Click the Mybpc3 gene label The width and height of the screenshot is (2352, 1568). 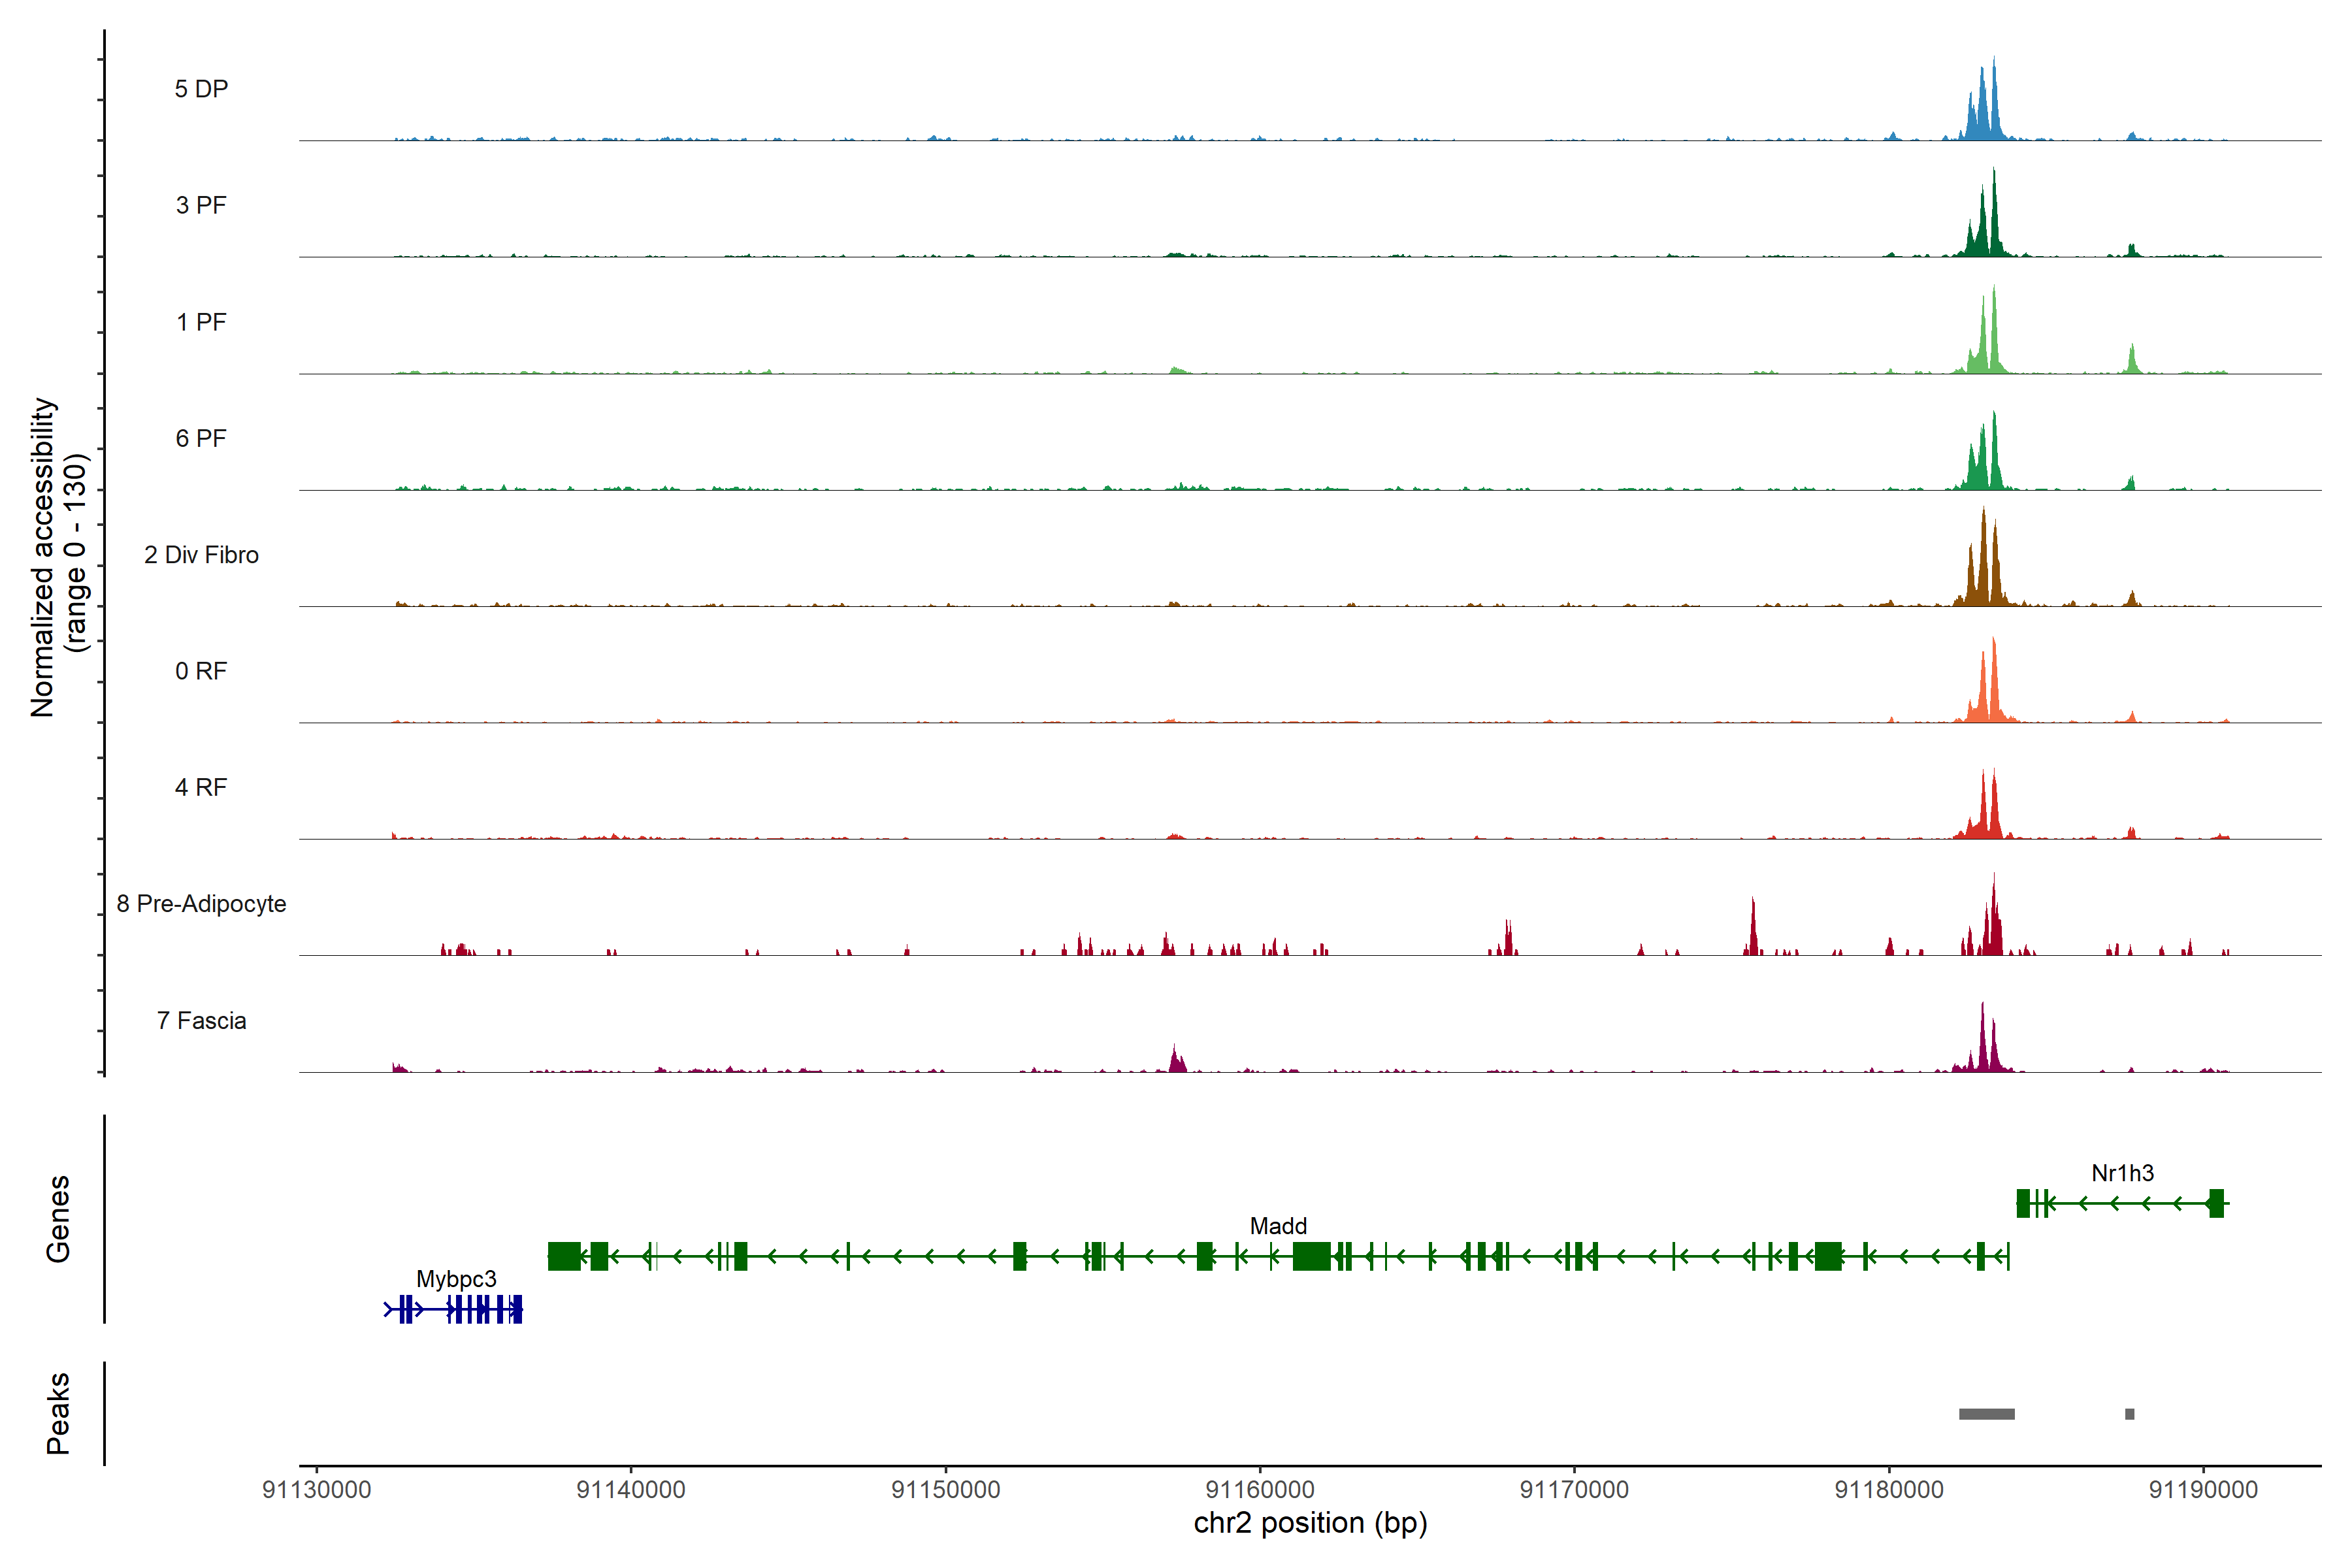[456, 1279]
